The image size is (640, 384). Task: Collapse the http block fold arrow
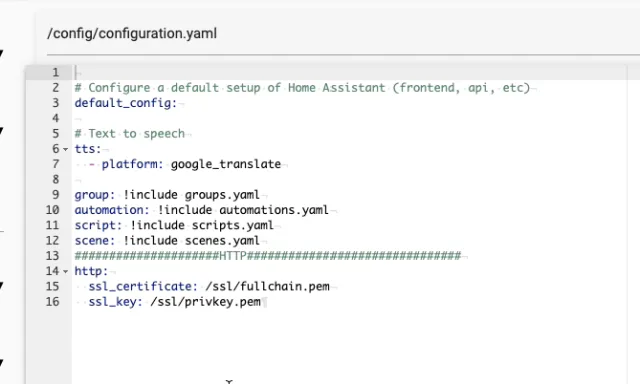66,271
